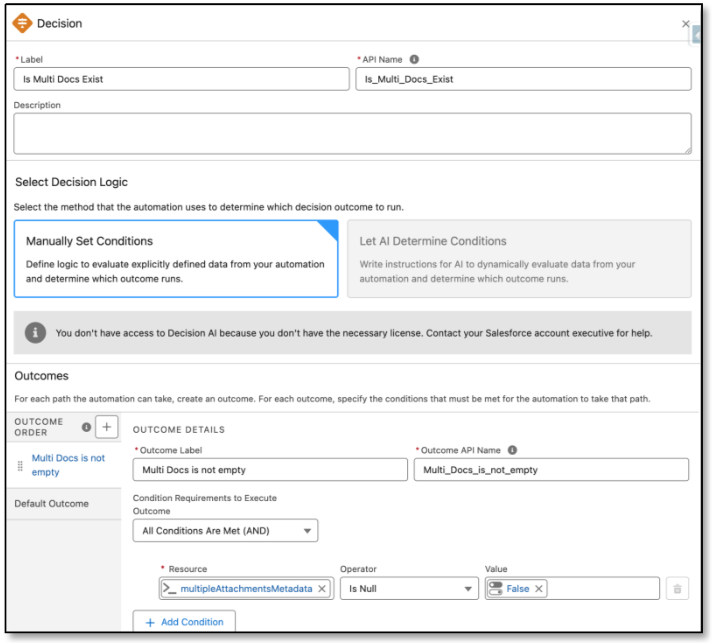Click the Add Condition button
This screenshot has width=712, height=643.
[184, 622]
